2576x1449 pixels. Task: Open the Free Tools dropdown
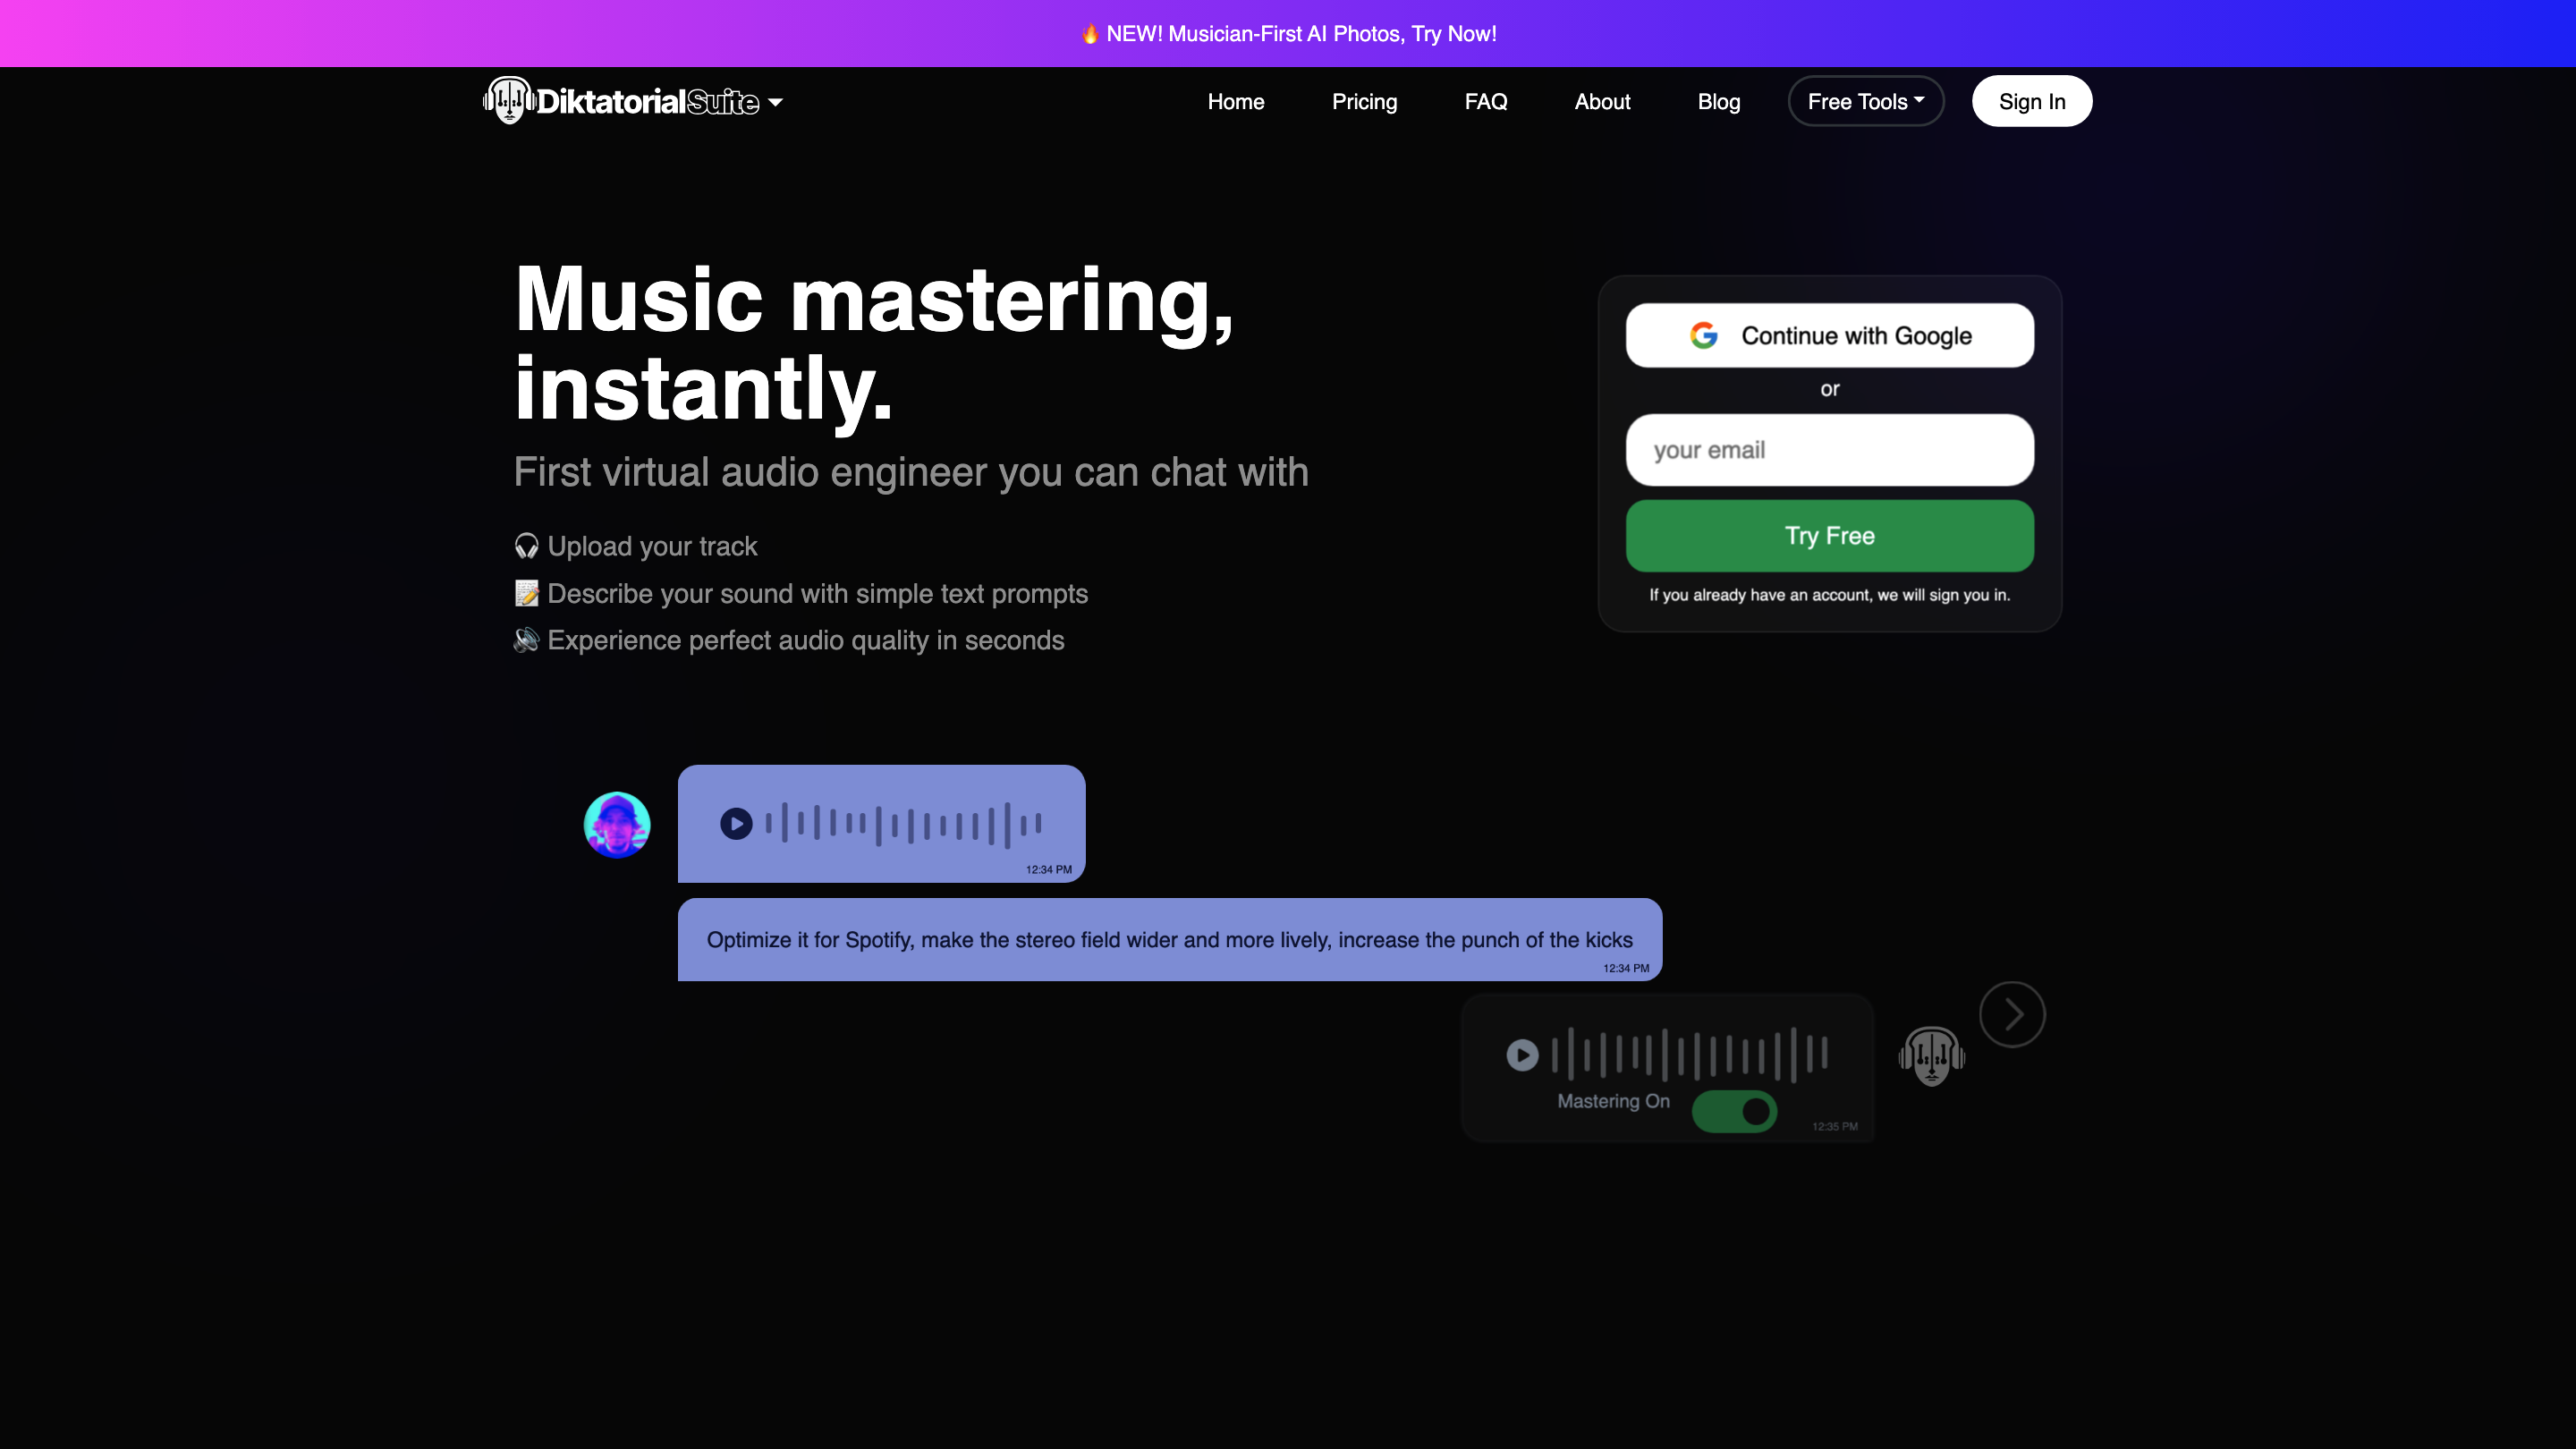point(1865,101)
